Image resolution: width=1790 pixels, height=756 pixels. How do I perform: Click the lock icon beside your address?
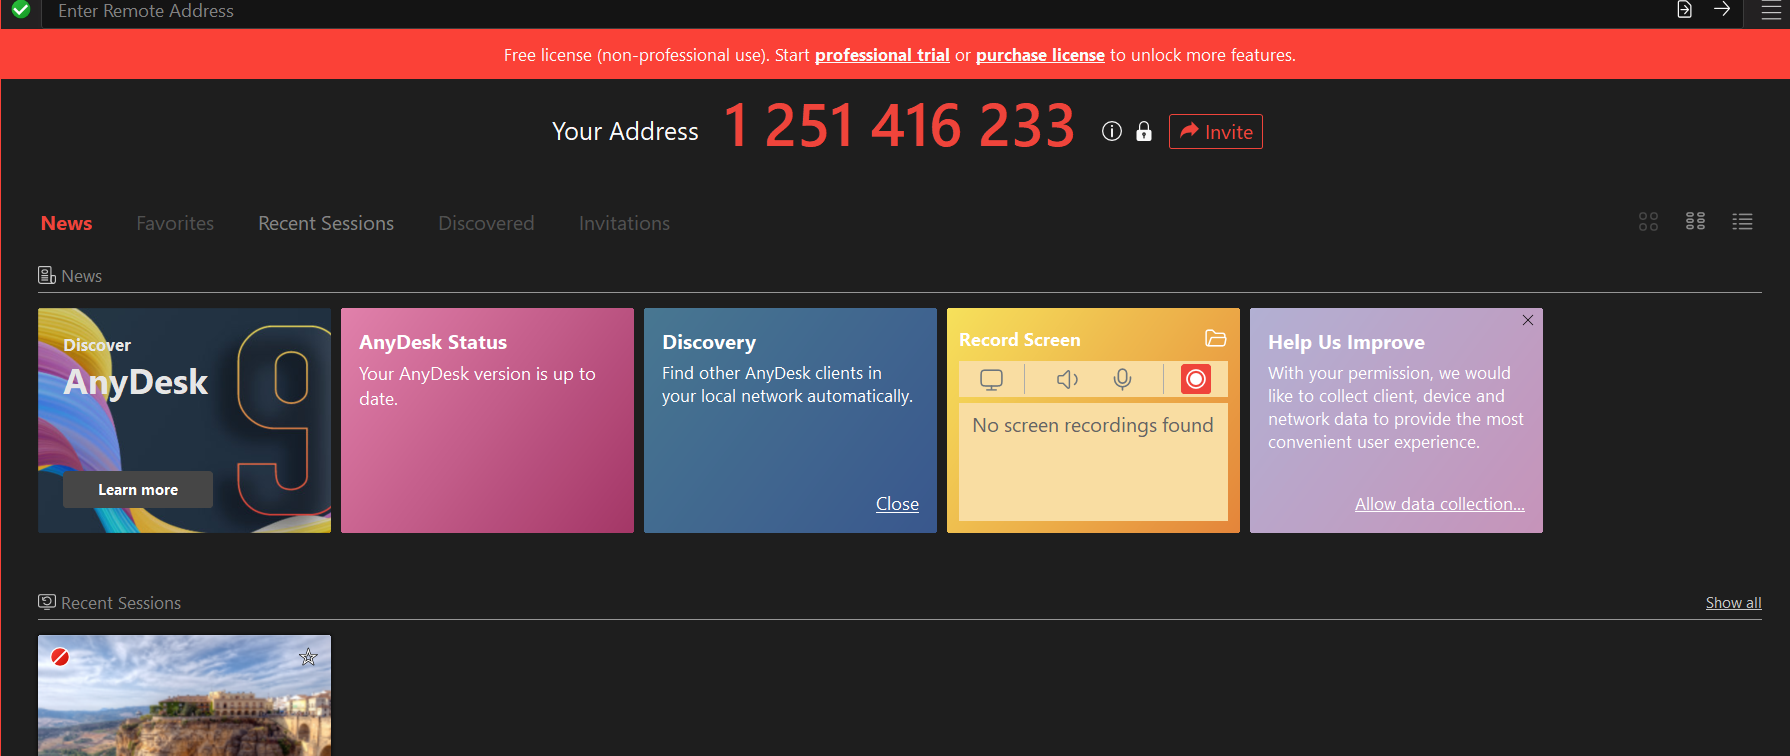[x=1144, y=131]
